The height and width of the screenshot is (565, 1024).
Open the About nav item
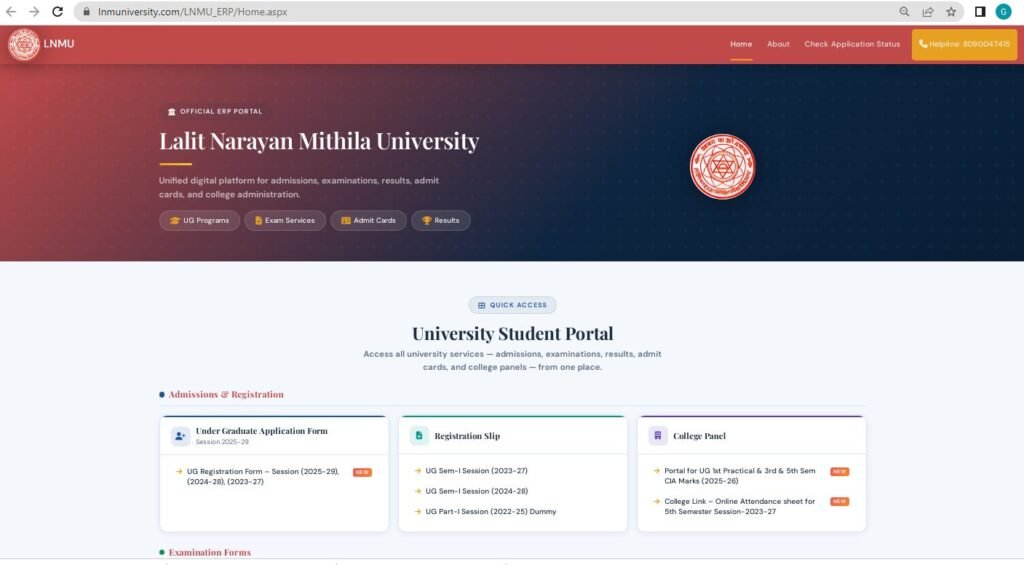click(778, 44)
